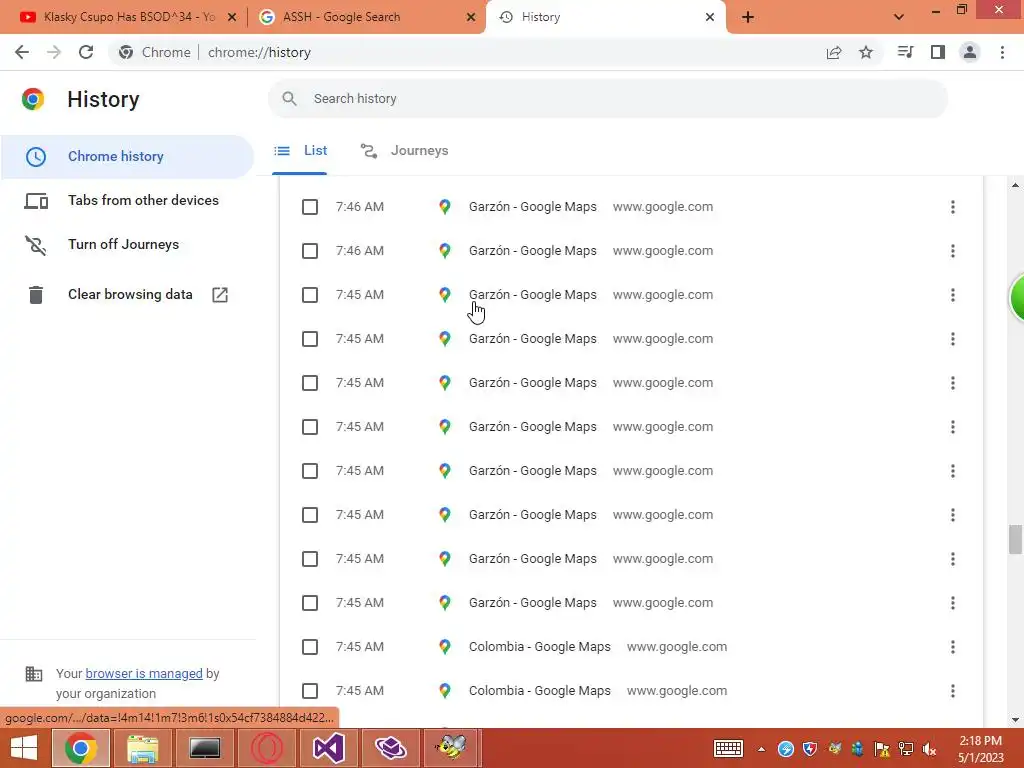Switch to the Journeys tab

(x=405, y=151)
